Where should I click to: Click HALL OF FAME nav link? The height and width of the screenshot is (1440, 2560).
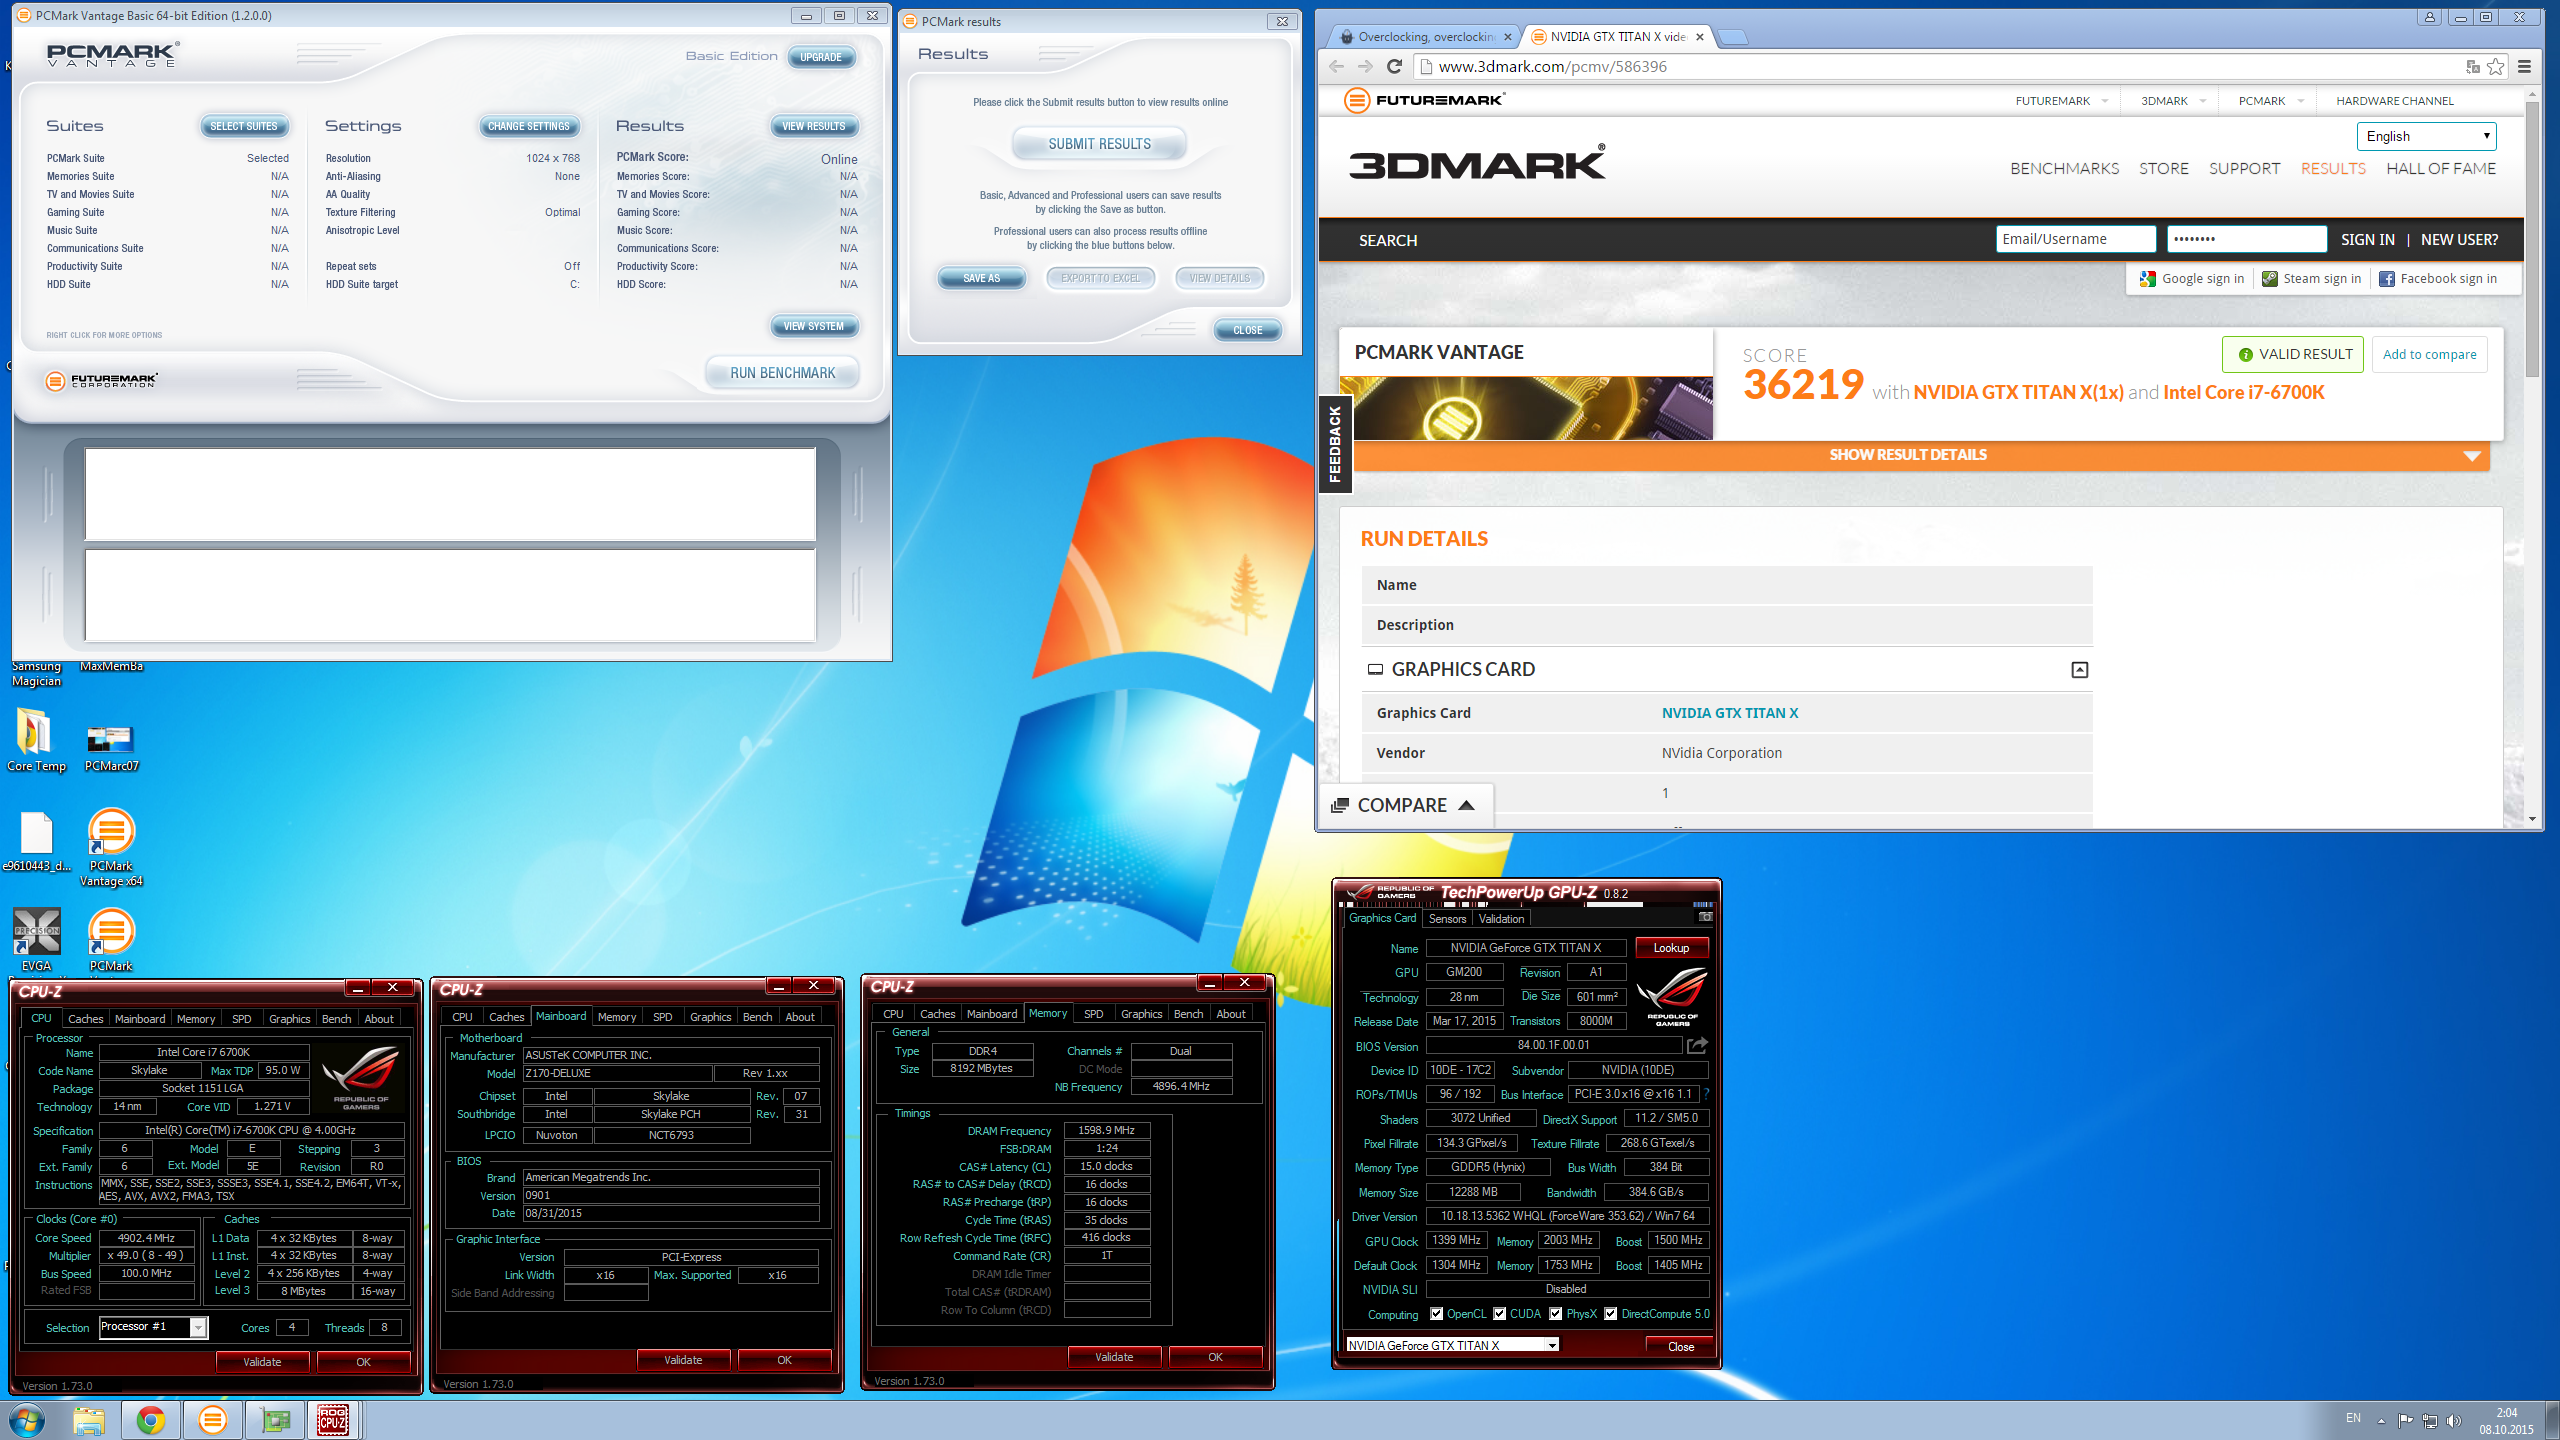coord(2441,169)
